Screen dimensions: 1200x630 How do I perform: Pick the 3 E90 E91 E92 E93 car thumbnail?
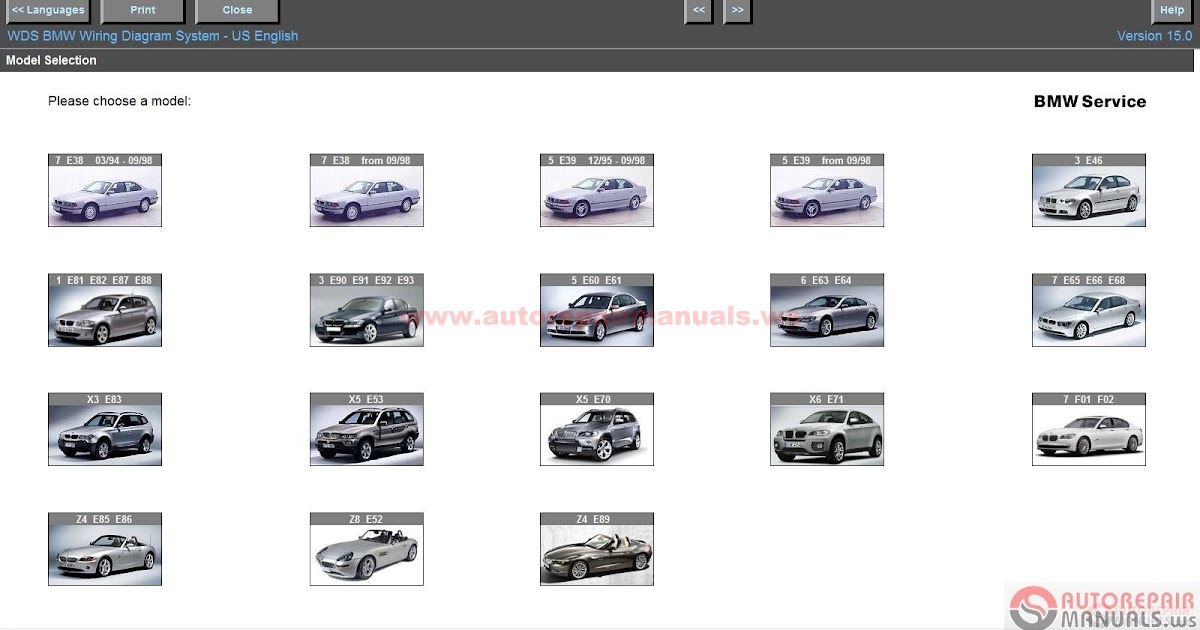tap(366, 310)
